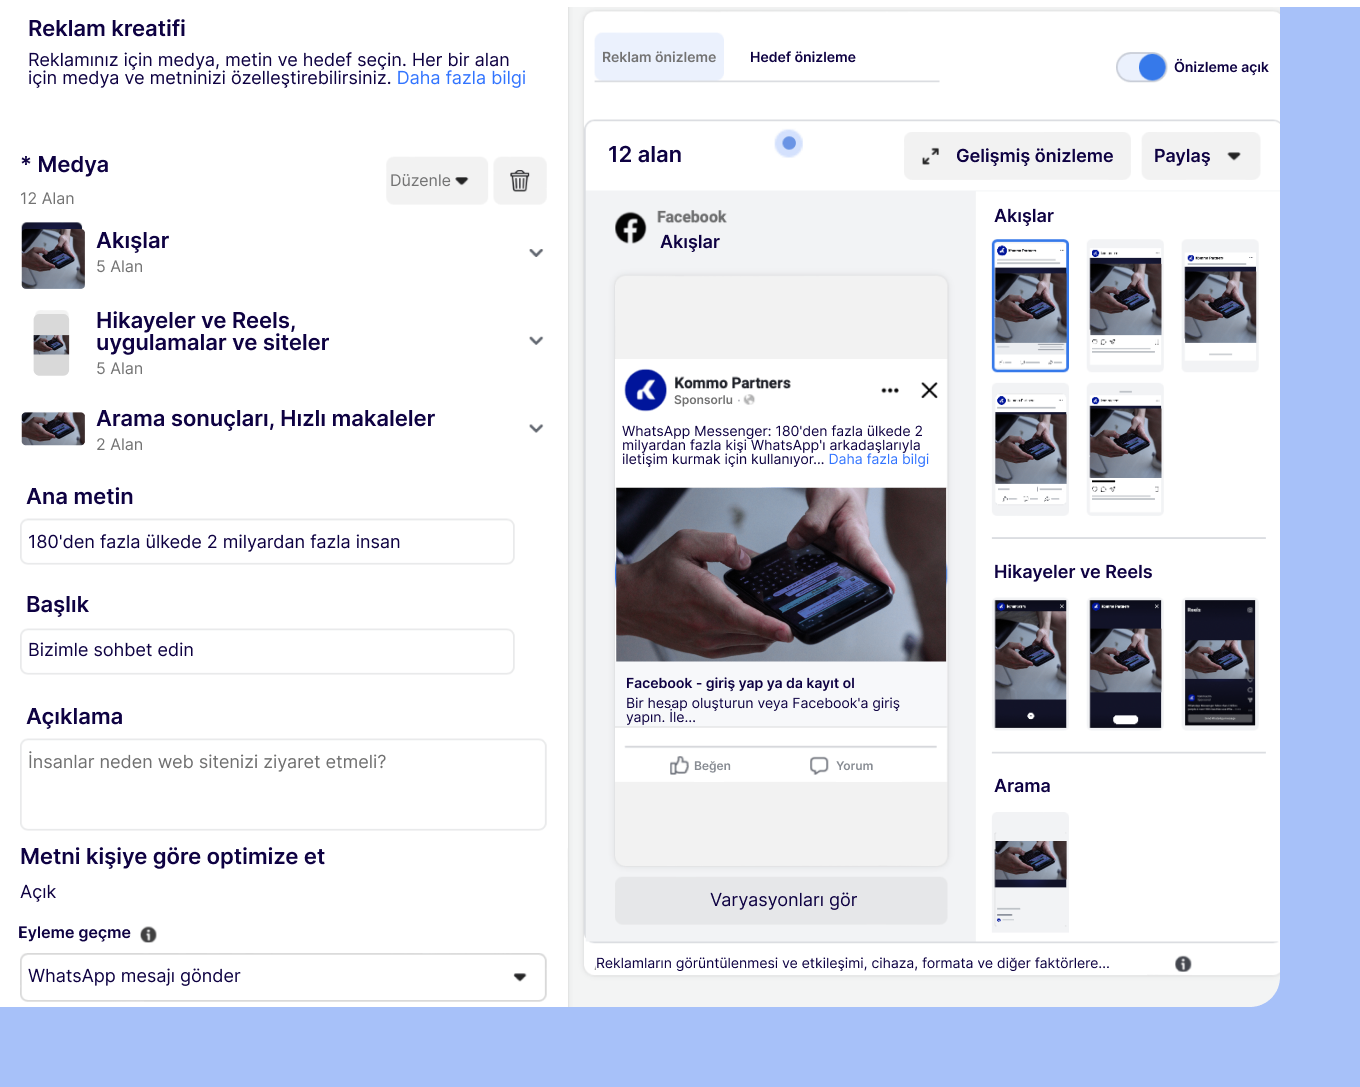Select first Akışlar thumbnail in second row
Screen dimensions: 1360x1087
pos(1030,449)
